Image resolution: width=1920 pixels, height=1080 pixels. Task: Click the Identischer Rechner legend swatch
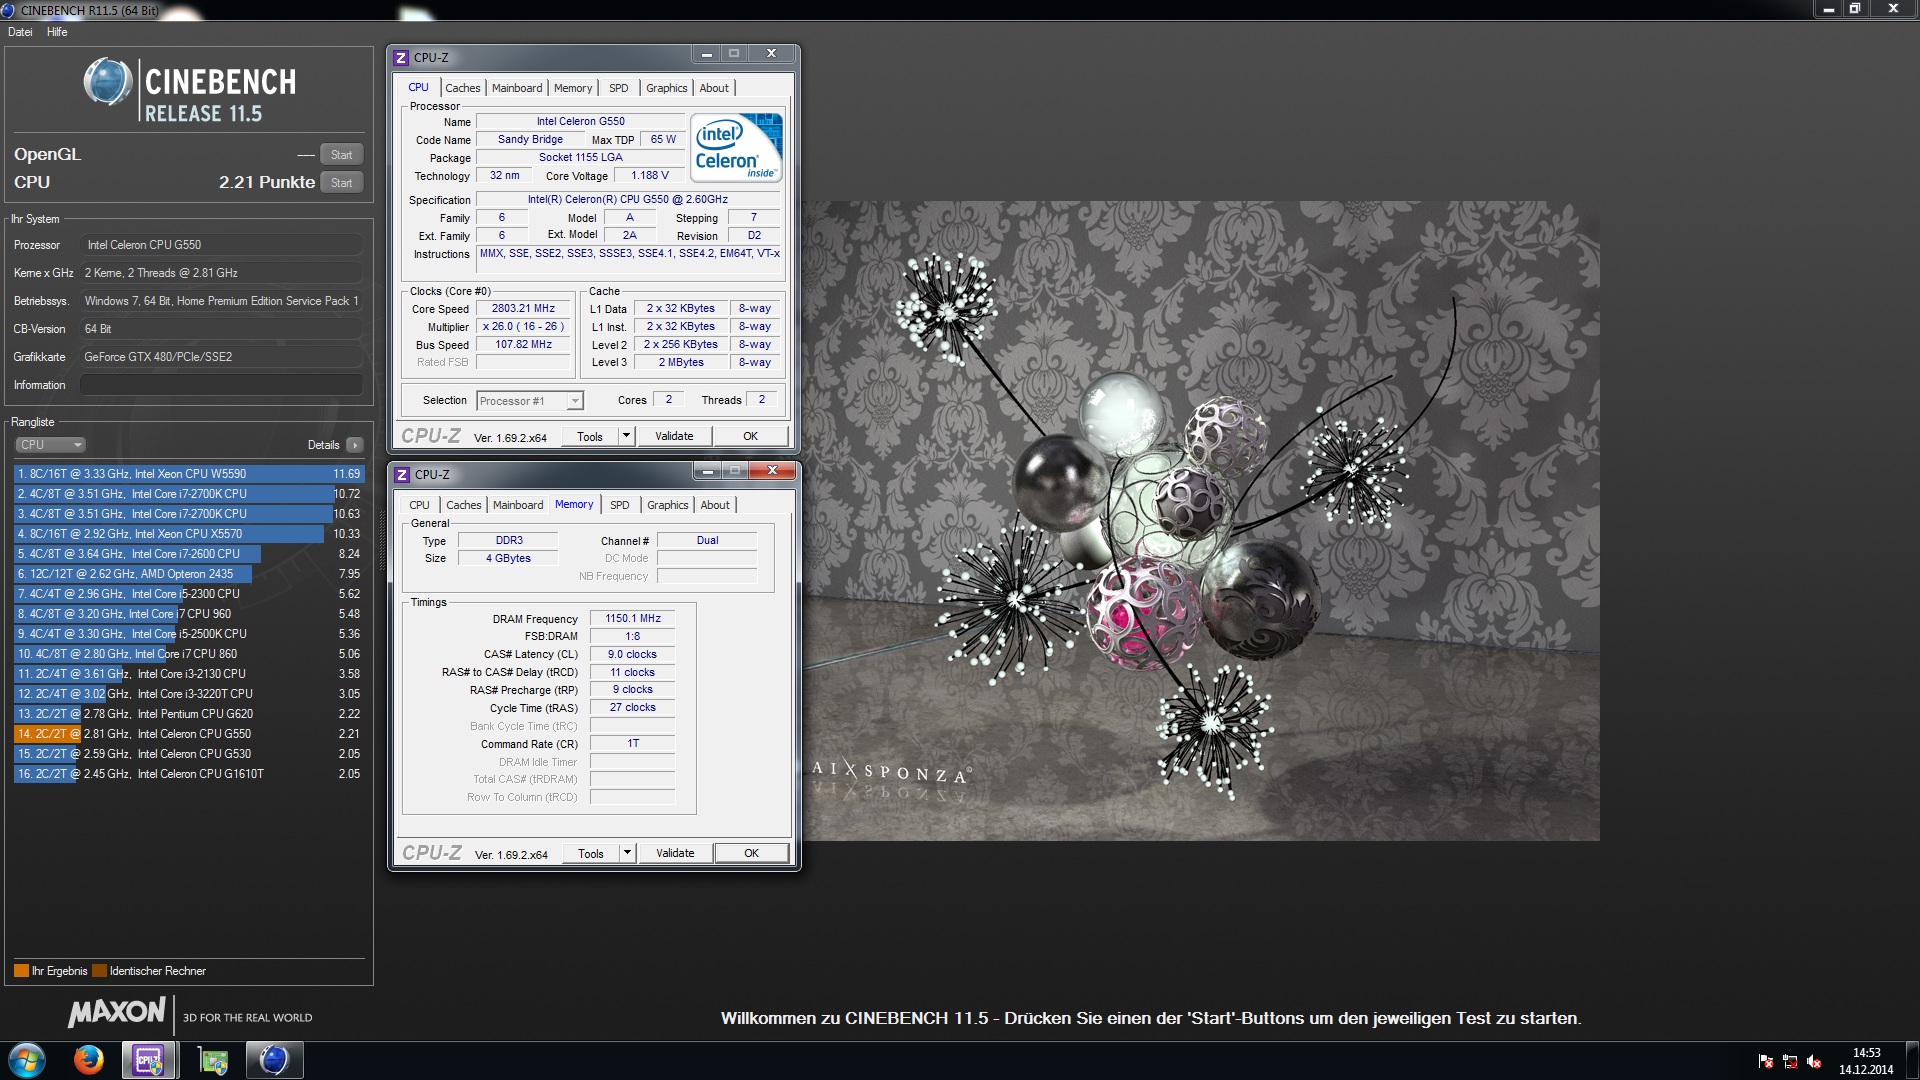click(99, 971)
